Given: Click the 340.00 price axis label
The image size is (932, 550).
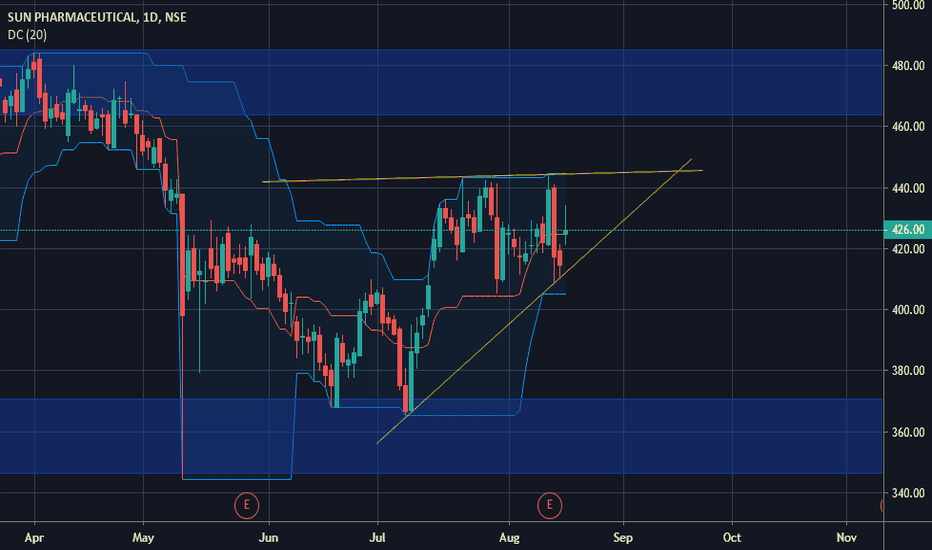Looking at the screenshot, I should pyautogui.click(x=908, y=493).
